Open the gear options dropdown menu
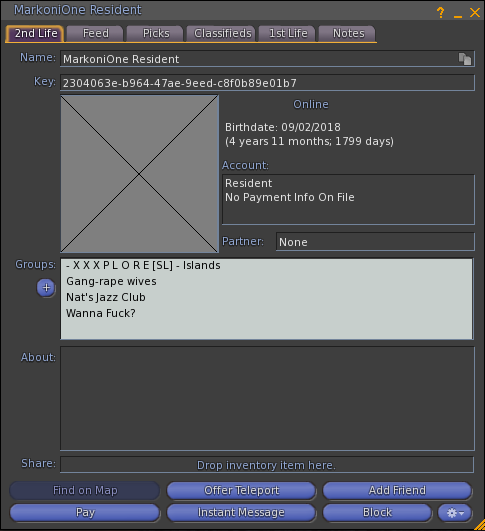Screen dimensions: 485x531 [x=455, y=513]
